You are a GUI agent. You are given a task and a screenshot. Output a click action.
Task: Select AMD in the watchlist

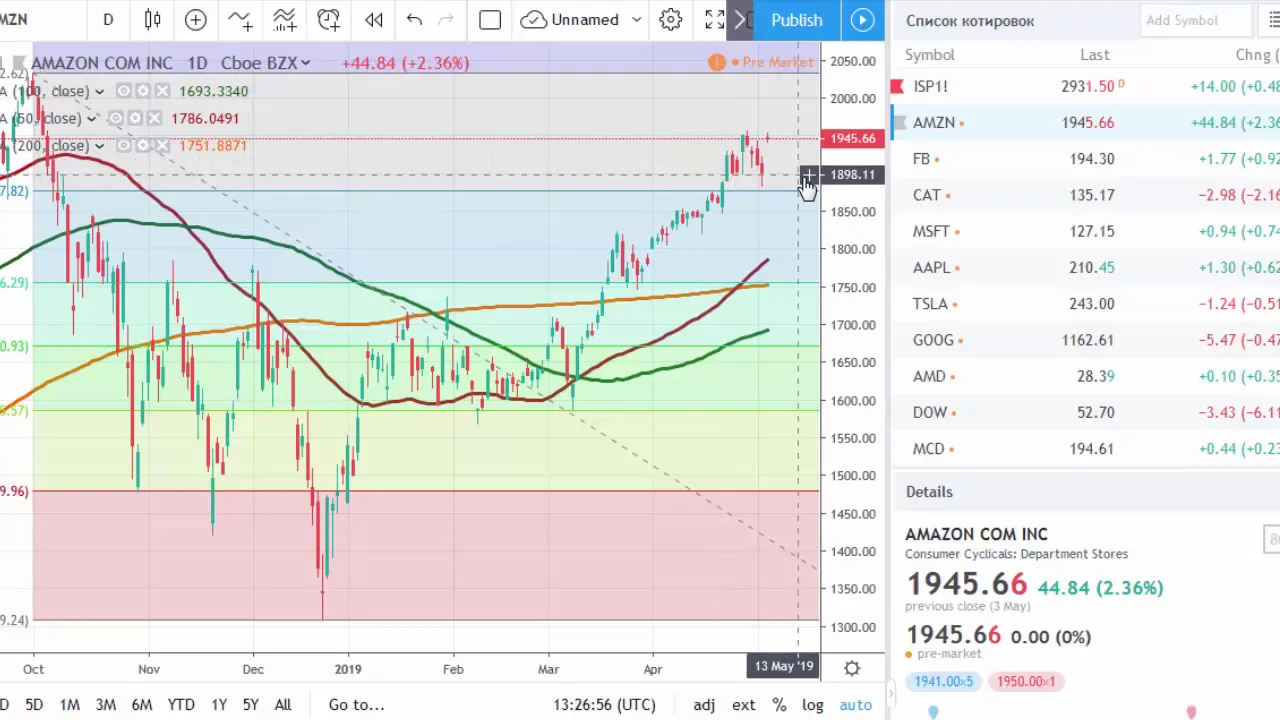point(1085,376)
